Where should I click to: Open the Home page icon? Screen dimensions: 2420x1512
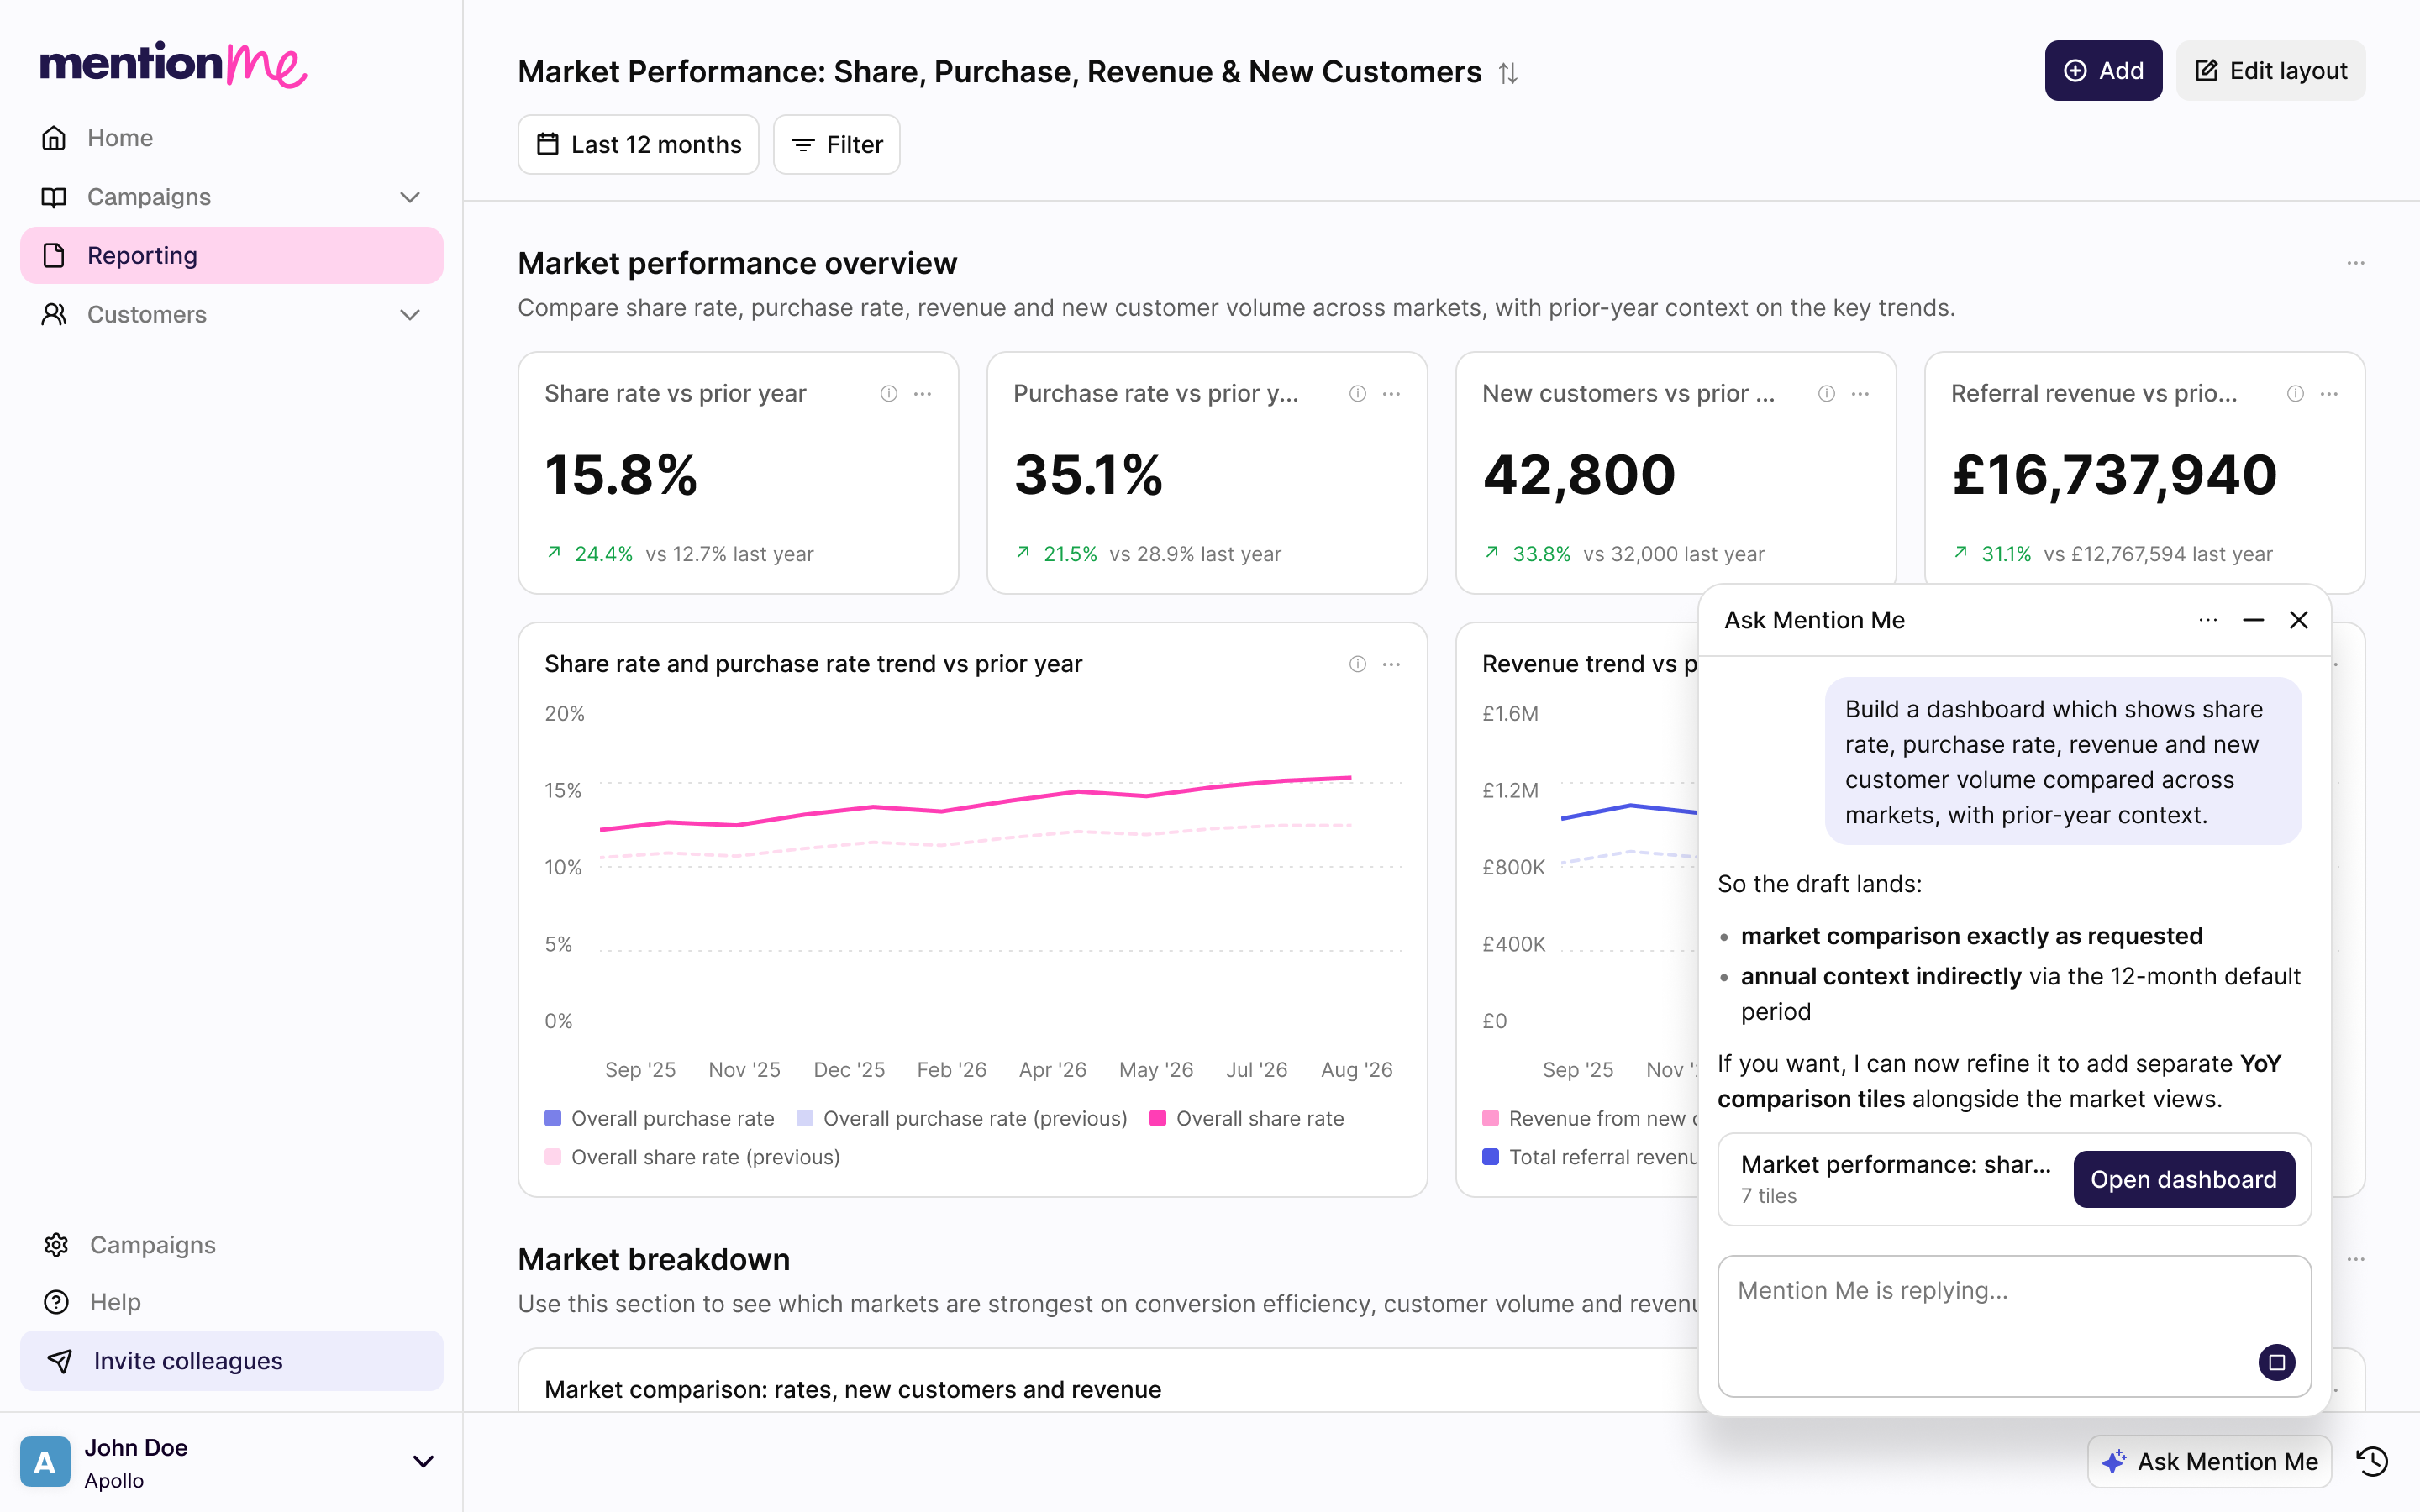coord(54,138)
